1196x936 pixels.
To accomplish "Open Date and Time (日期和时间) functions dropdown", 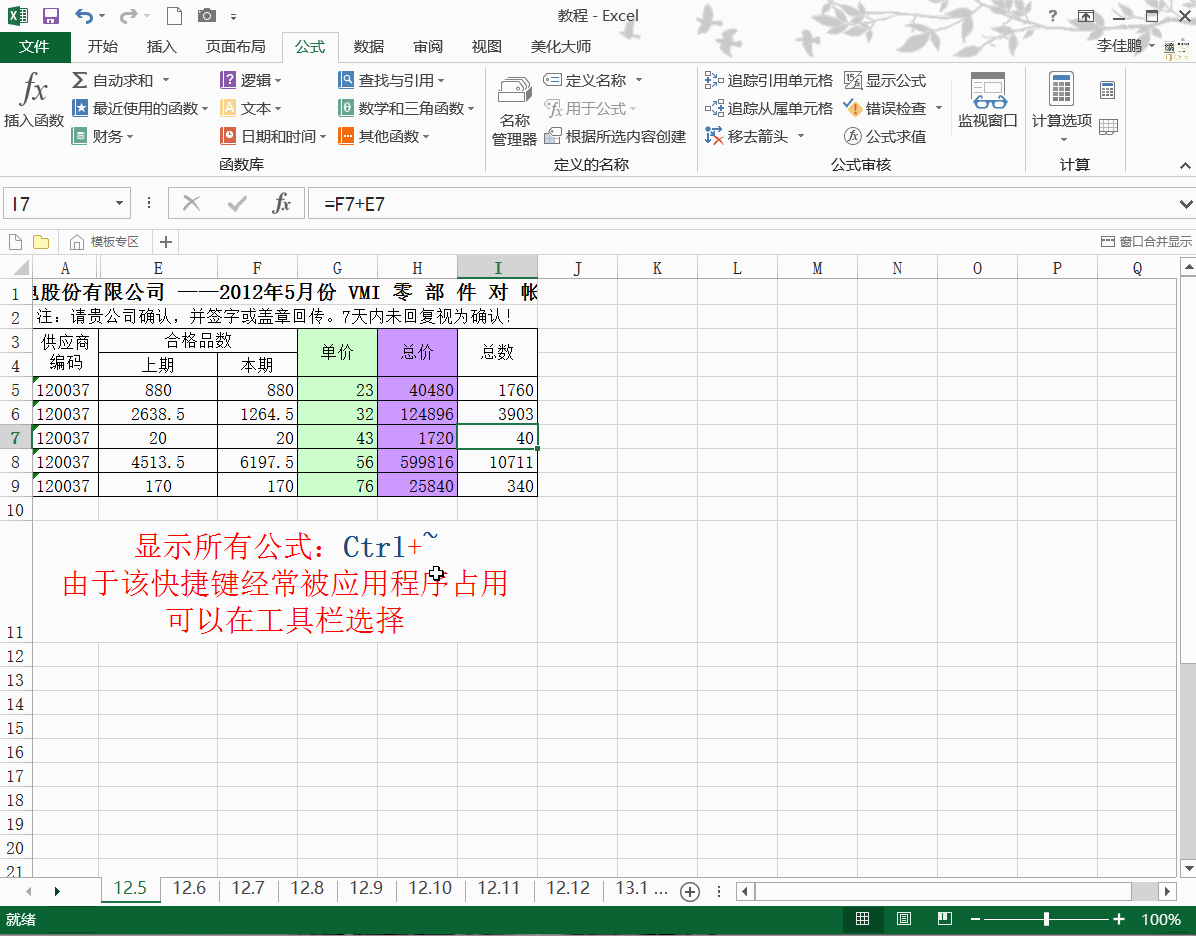I will [322, 136].
